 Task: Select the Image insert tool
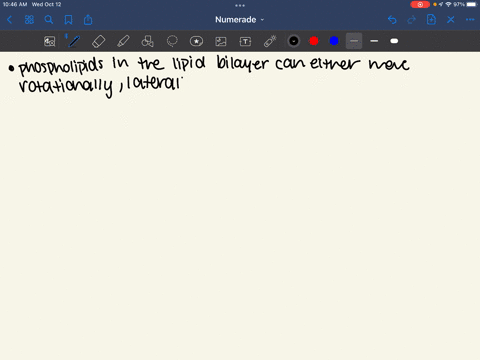coord(221,41)
